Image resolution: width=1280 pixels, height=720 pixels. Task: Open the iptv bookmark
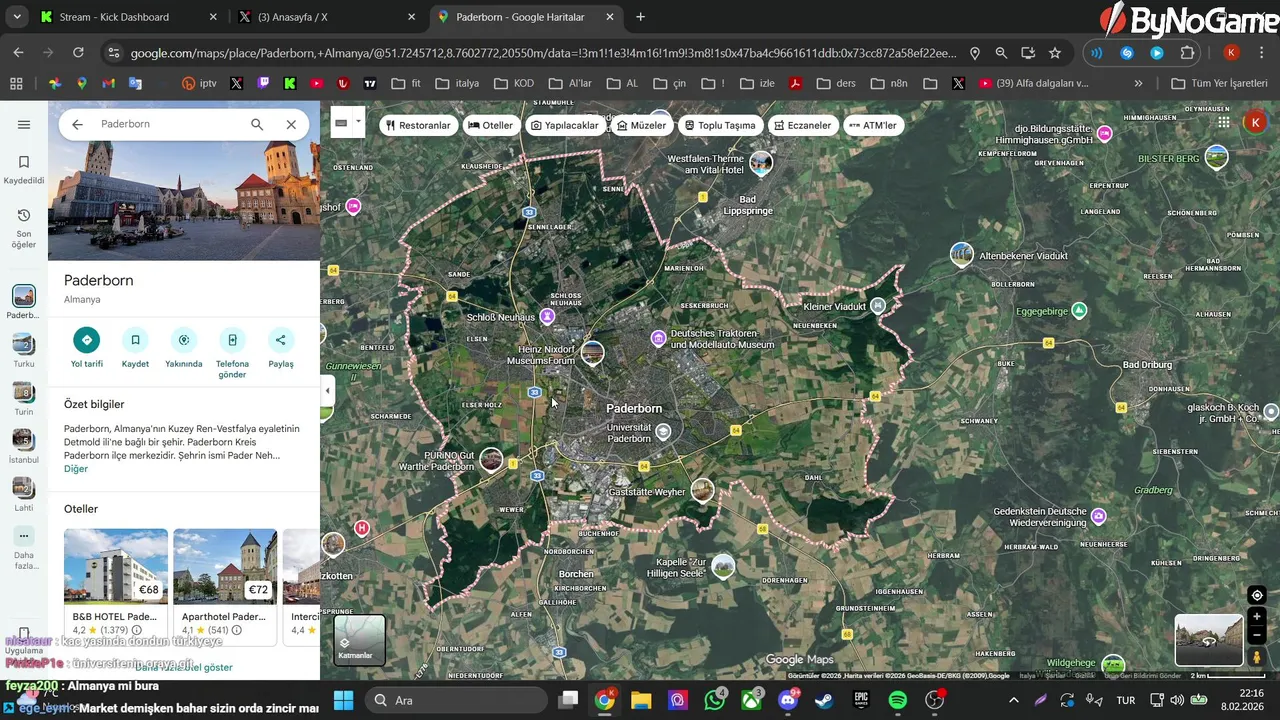200,83
